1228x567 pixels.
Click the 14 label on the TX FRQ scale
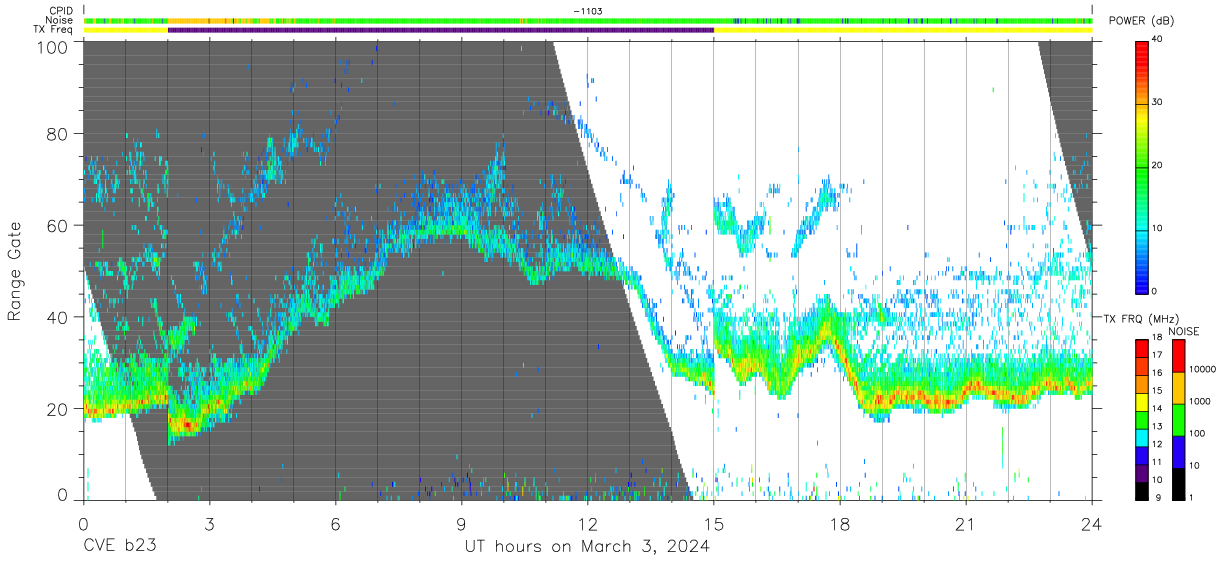(x=1157, y=408)
